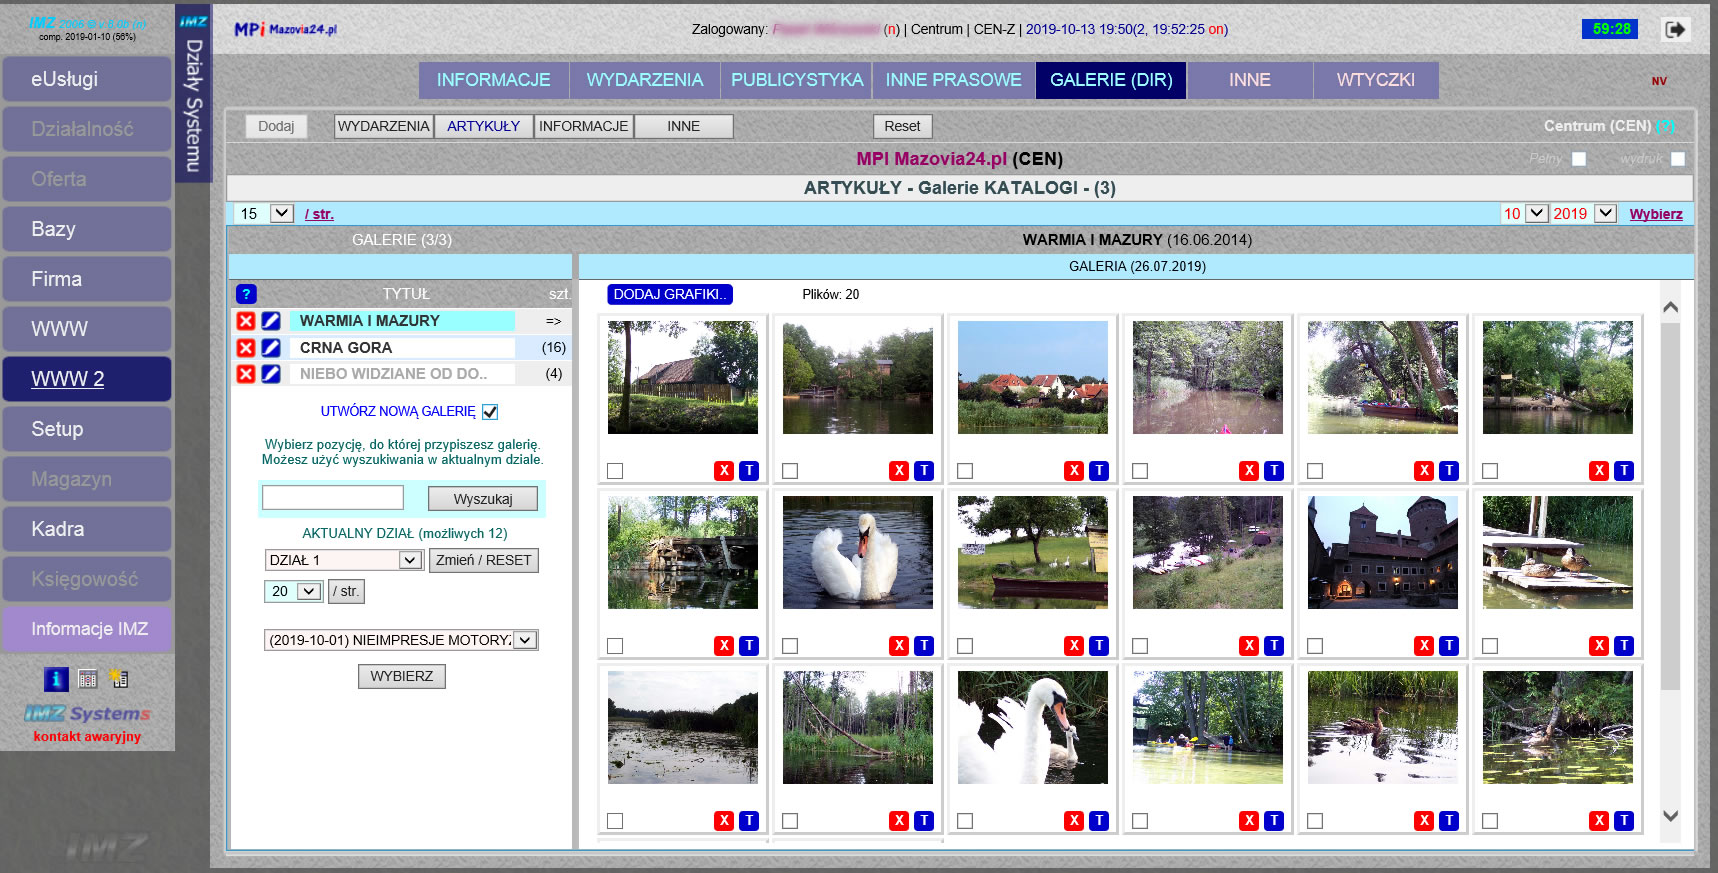
Task: Edit the NIEBO WIDZIANE OD DO.. gallery
Action: click(271, 373)
